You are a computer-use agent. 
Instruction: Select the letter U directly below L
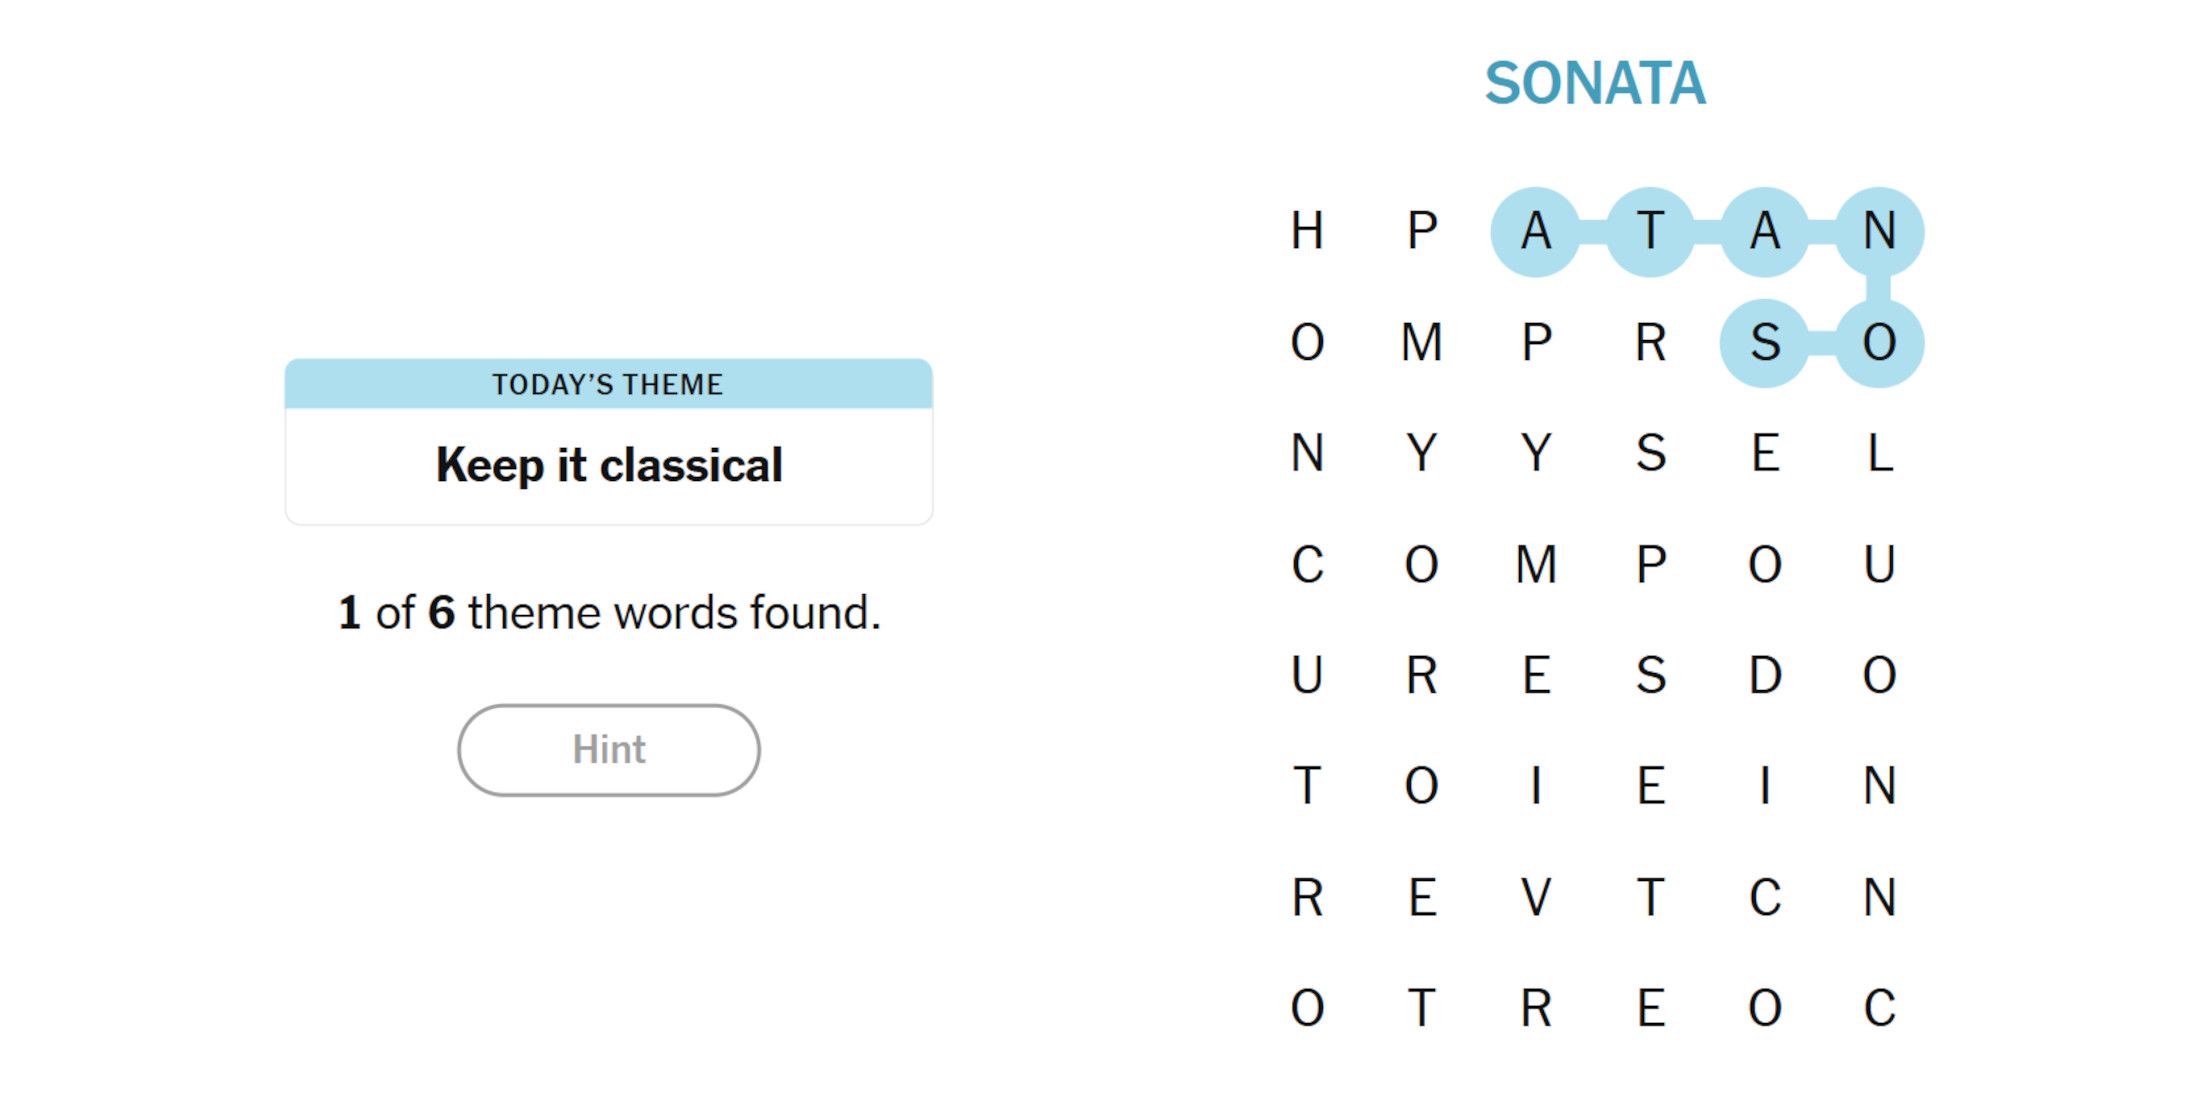click(1879, 564)
